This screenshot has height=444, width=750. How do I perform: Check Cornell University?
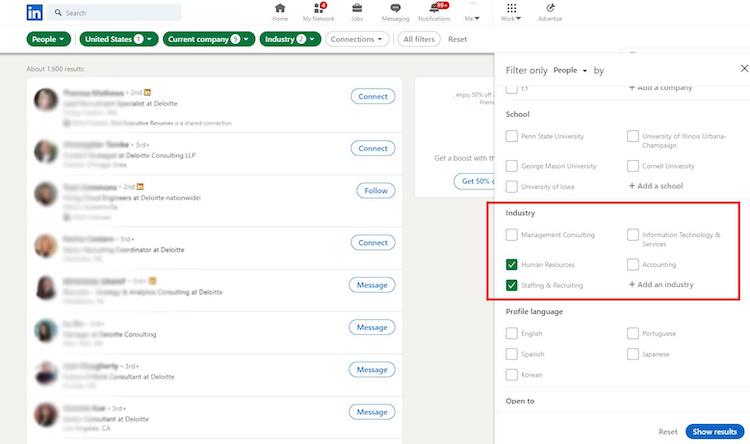[x=633, y=166]
